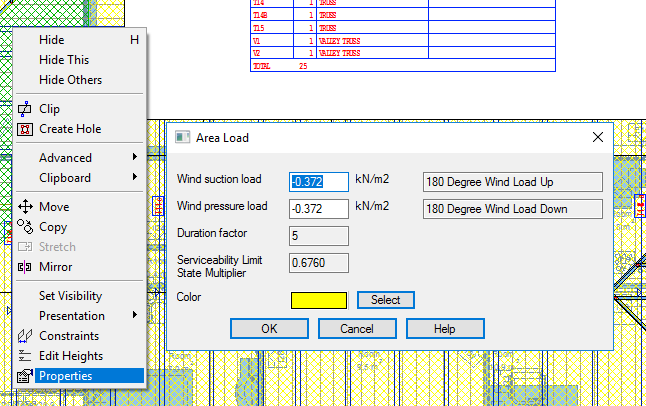
Task: Click the Mirror icon
Action: click(x=26, y=267)
